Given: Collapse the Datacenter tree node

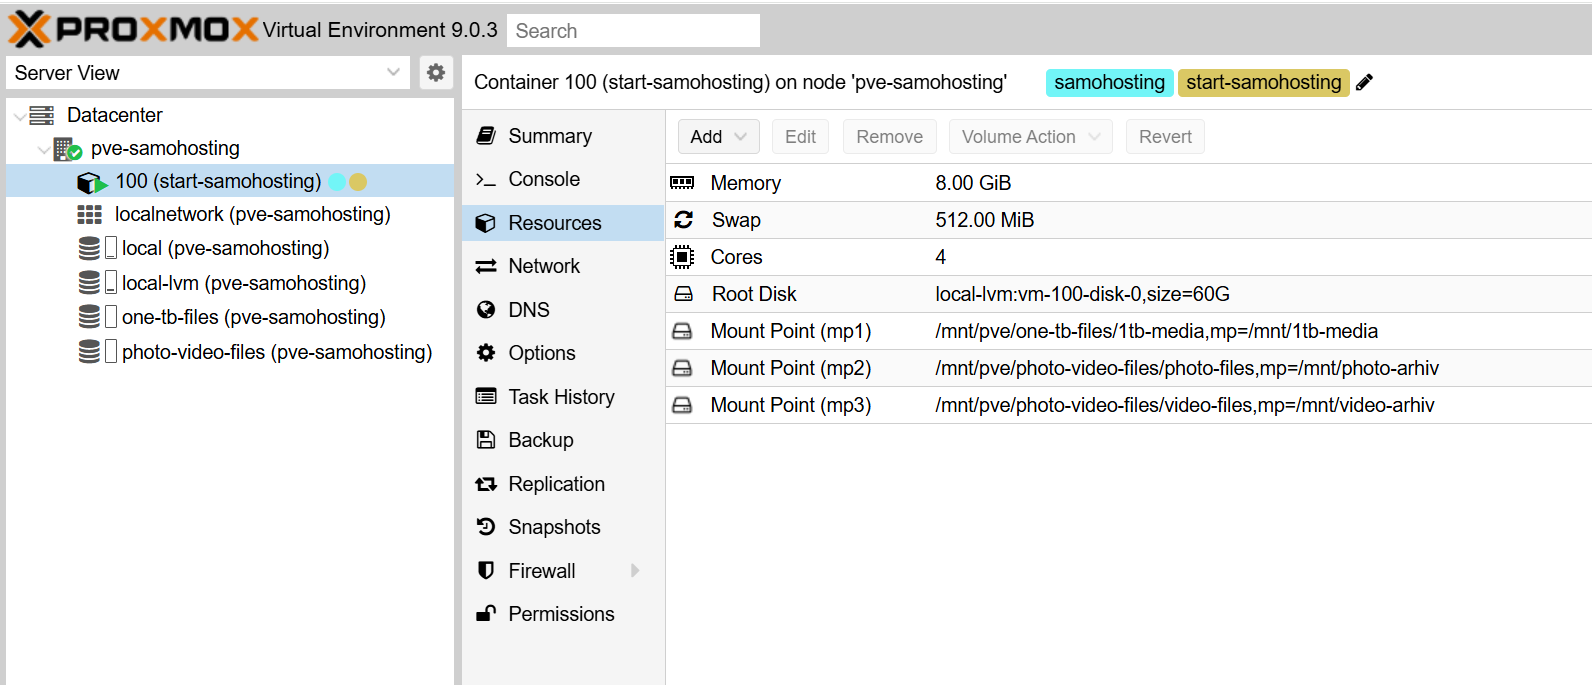Looking at the screenshot, I should [20, 116].
